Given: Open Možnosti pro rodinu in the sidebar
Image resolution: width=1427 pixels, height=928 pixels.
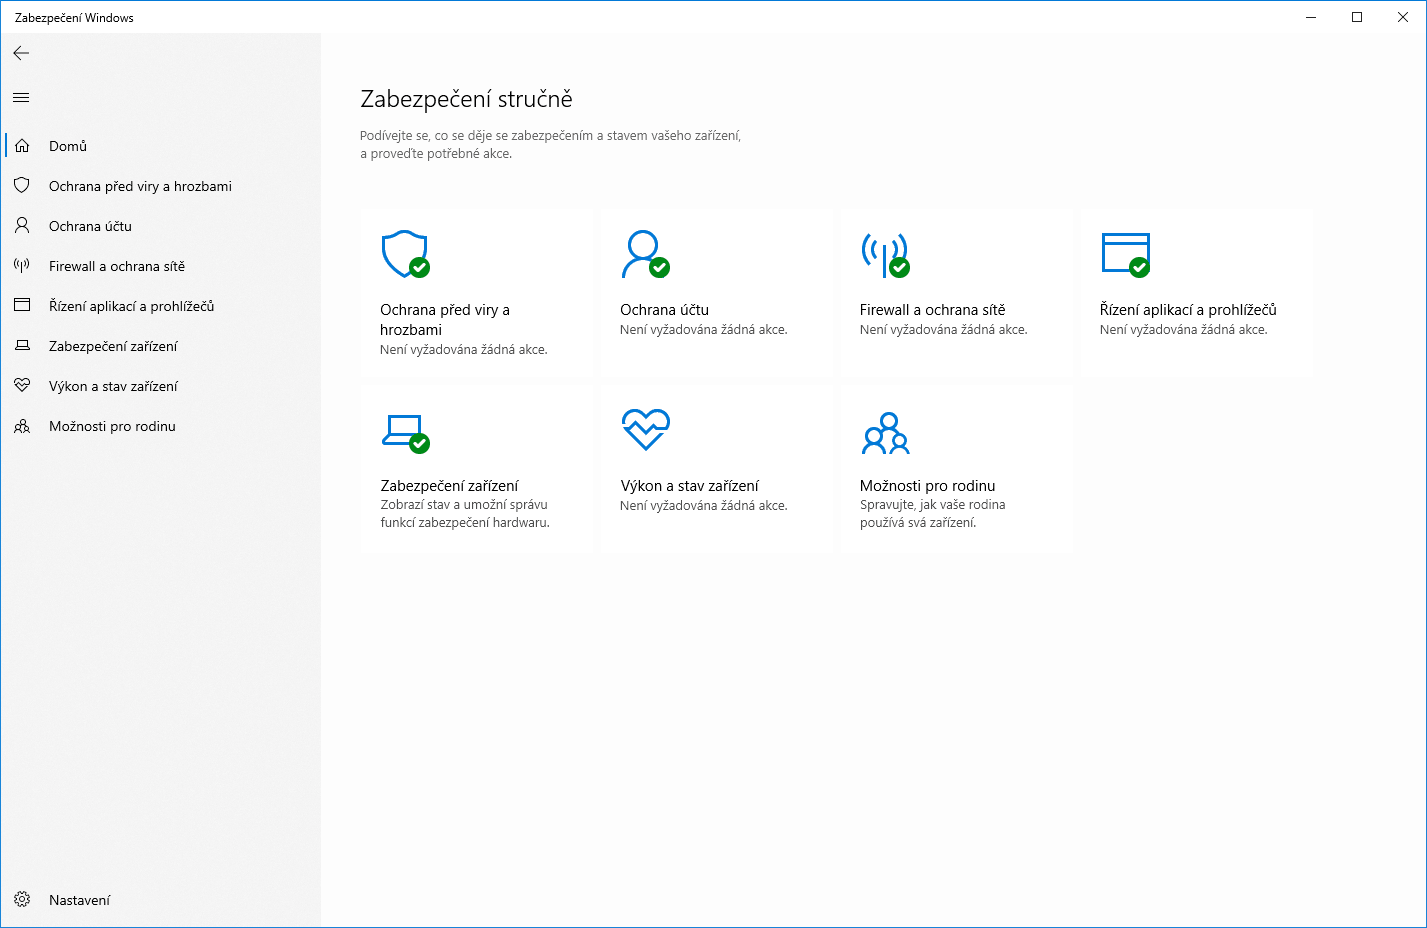Looking at the screenshot, I should tap(161, 426).
